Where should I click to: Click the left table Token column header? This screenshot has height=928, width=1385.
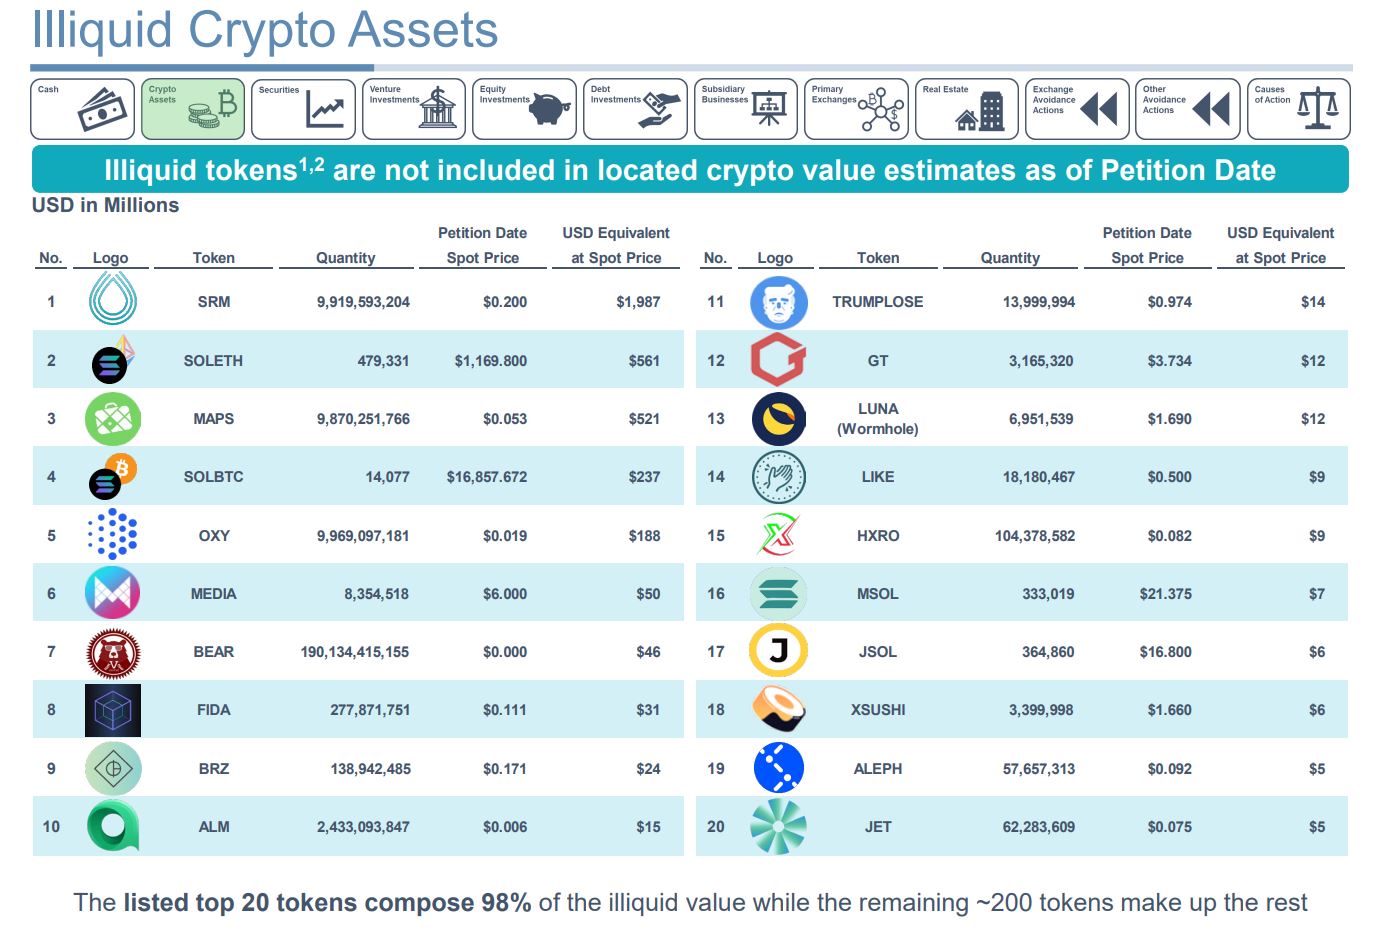click(214, 258)
